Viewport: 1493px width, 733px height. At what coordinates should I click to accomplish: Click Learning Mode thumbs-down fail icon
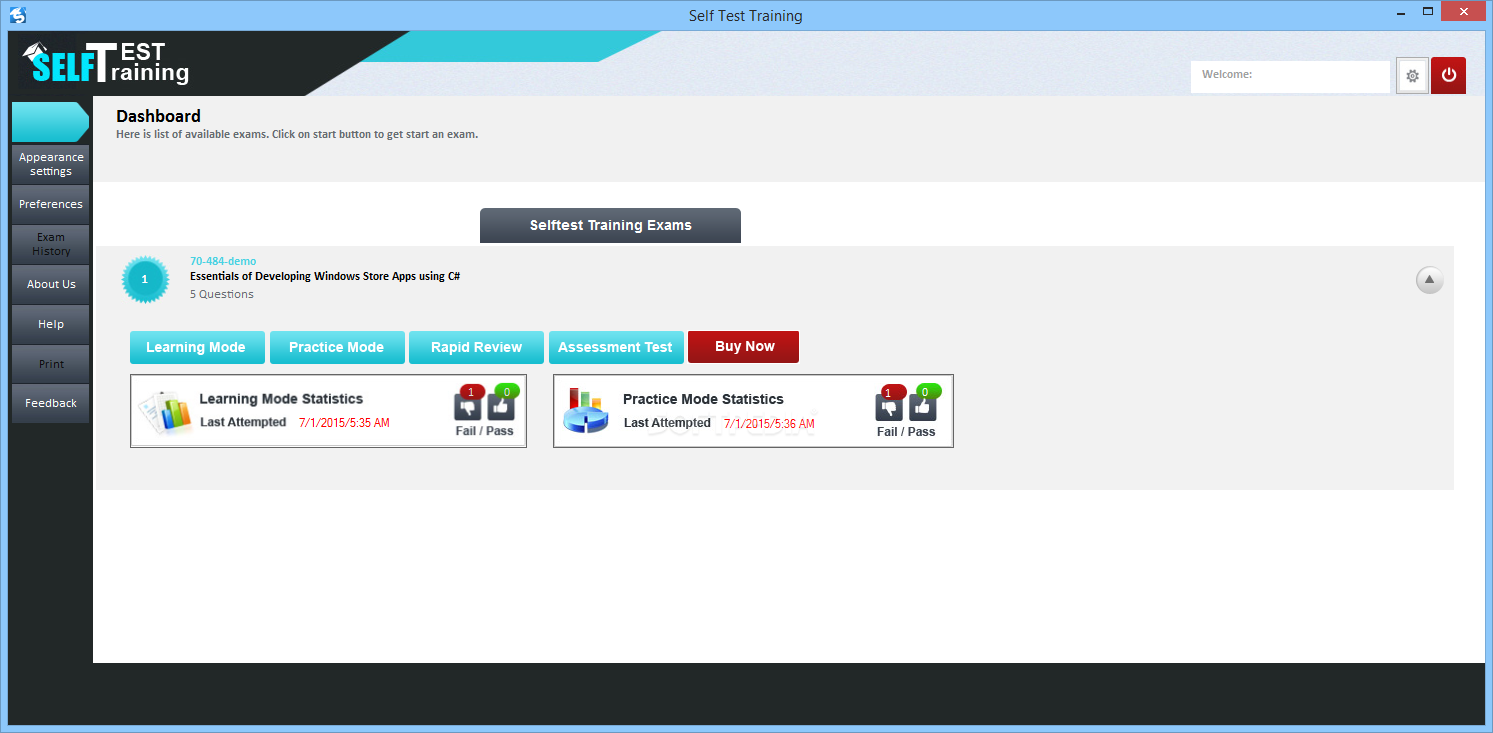pyautogui.click(x=468, y=406)
